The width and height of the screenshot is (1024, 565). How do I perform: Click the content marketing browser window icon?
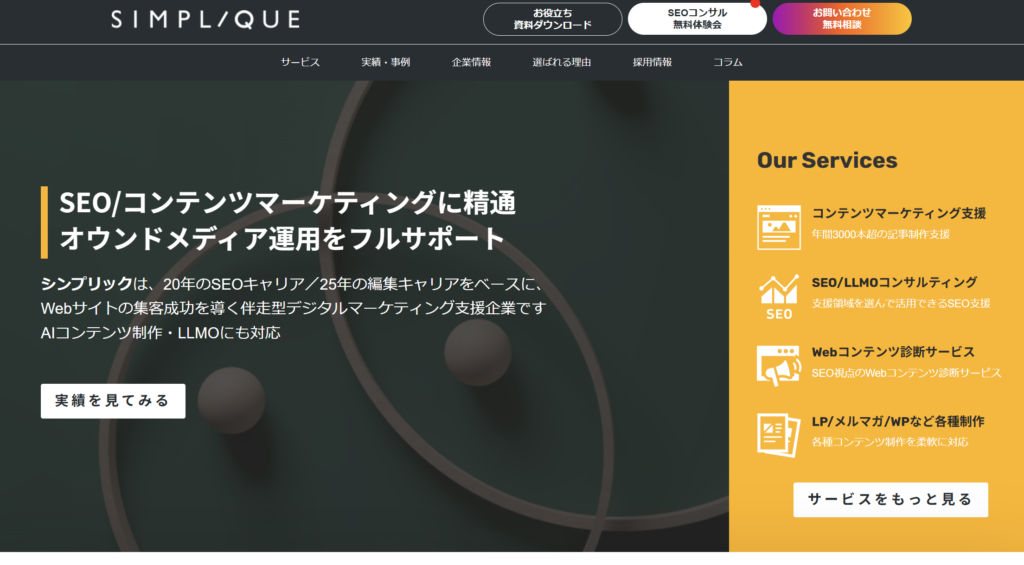779,227
